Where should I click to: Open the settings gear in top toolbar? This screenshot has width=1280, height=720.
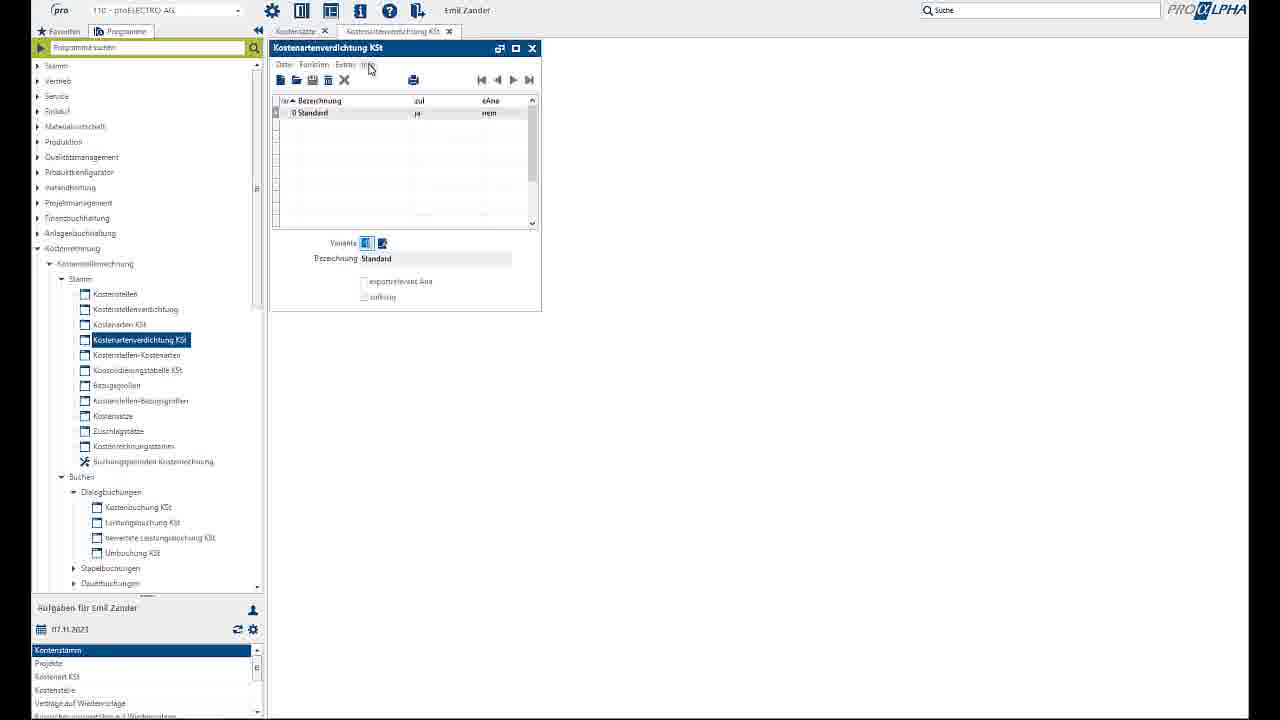(x=272, y=11)
